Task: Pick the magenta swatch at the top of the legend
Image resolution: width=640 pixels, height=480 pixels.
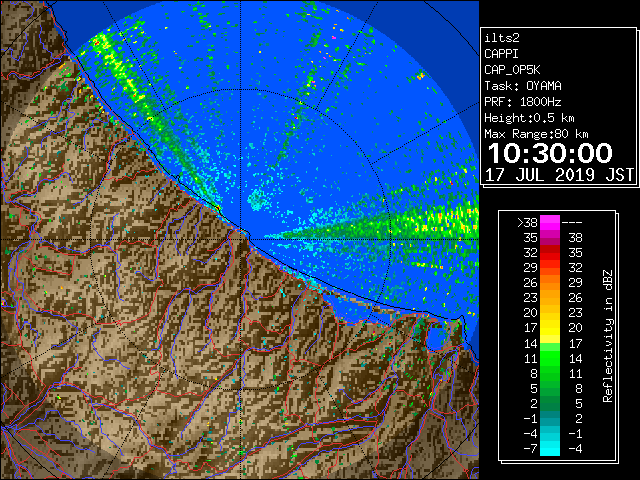Action: 550,222
